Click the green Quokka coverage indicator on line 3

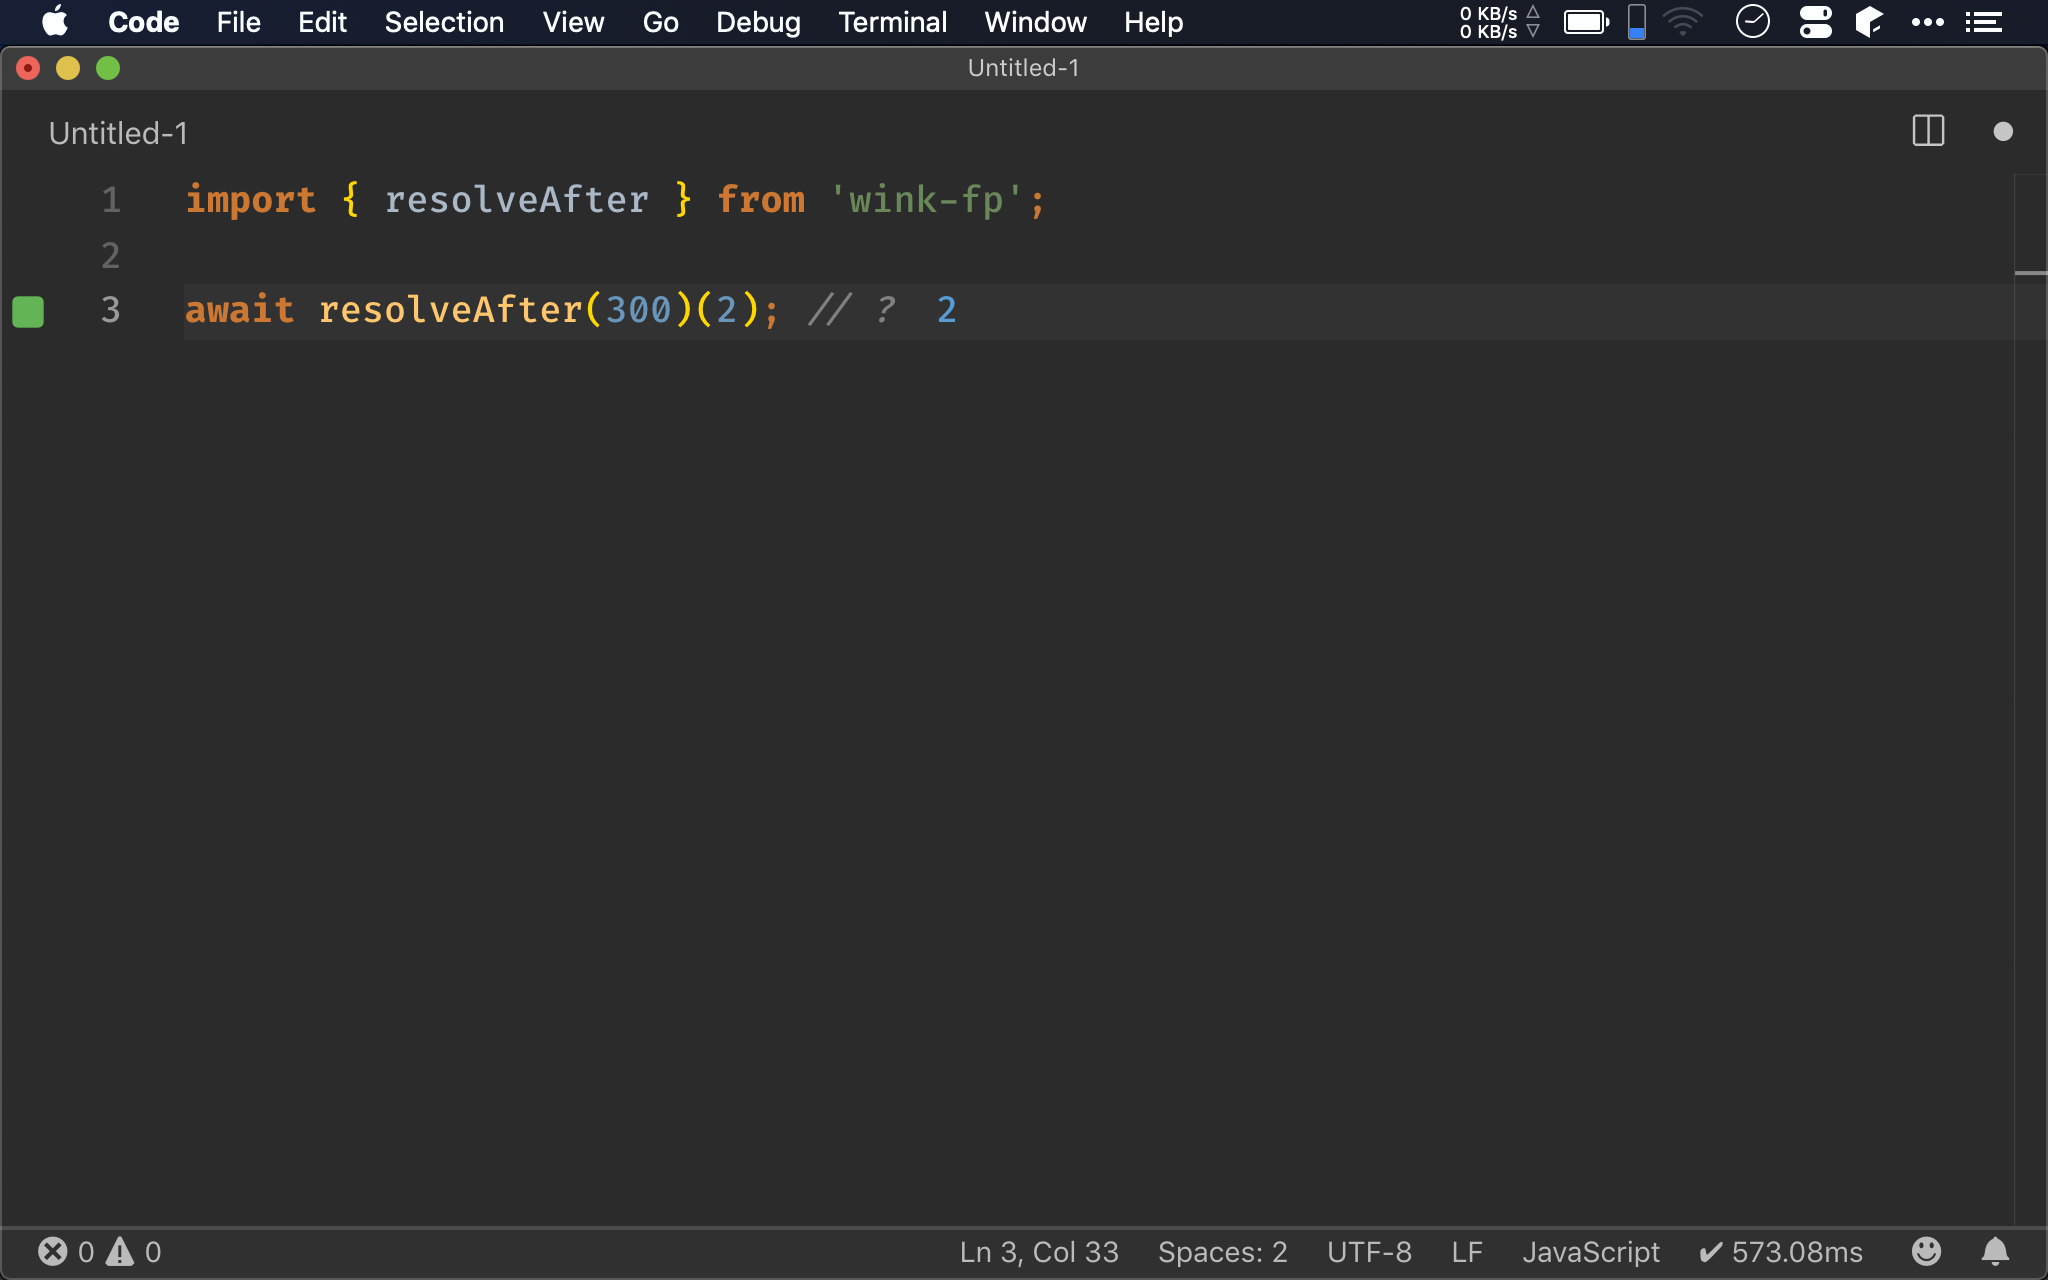click(28, 311)
